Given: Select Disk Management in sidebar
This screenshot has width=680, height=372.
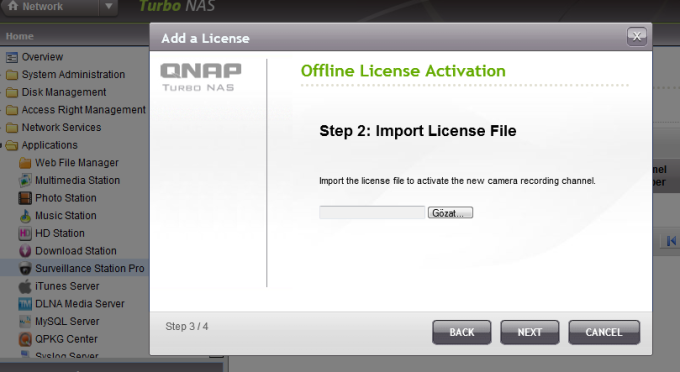Looking at the screenshot, I should [64, 92].
